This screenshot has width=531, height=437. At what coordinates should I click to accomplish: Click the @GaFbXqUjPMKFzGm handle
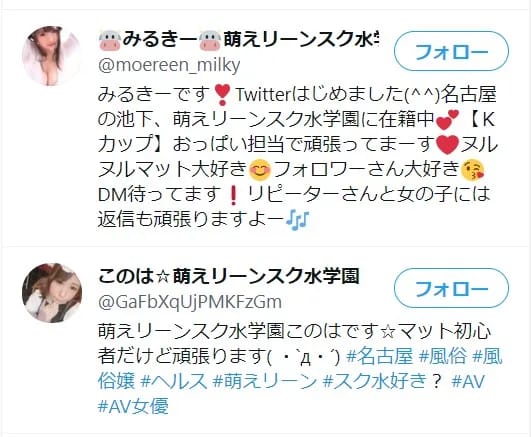tap(190, 302)
